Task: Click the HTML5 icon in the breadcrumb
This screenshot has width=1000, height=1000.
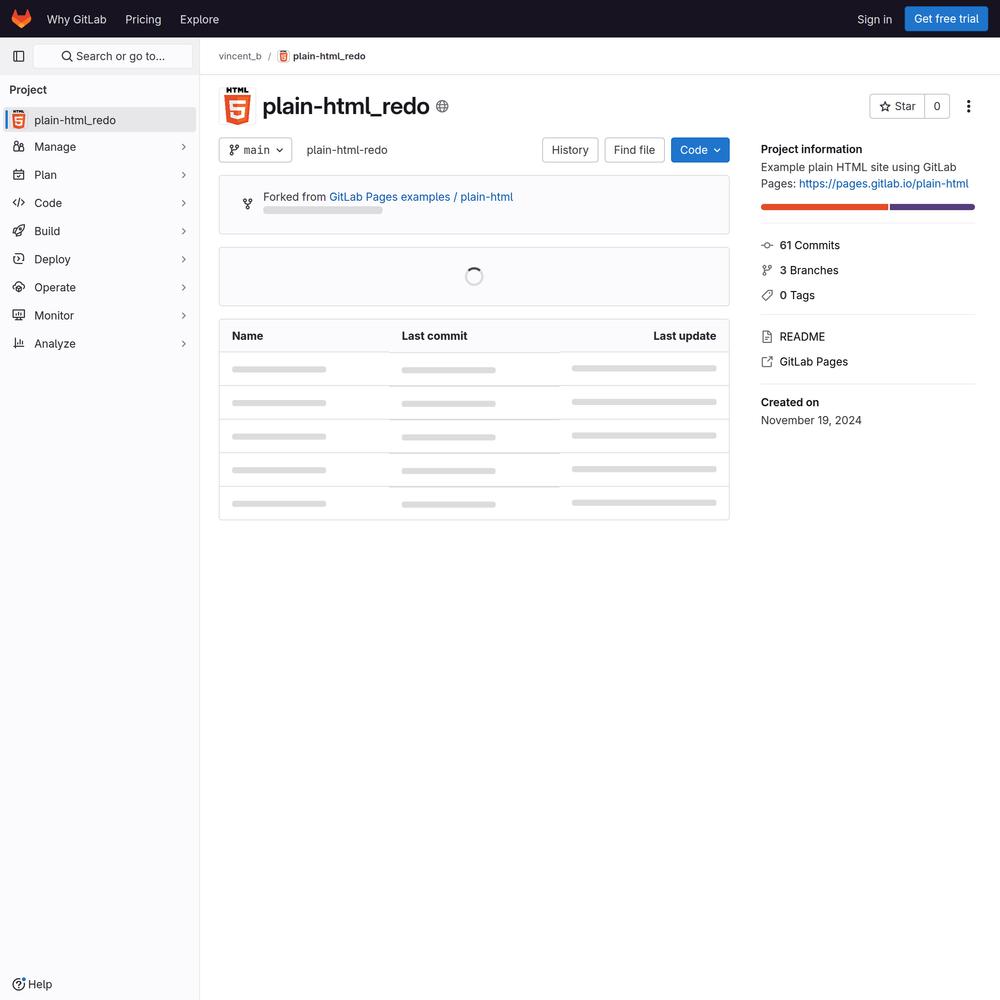Action: click(284, 56)
